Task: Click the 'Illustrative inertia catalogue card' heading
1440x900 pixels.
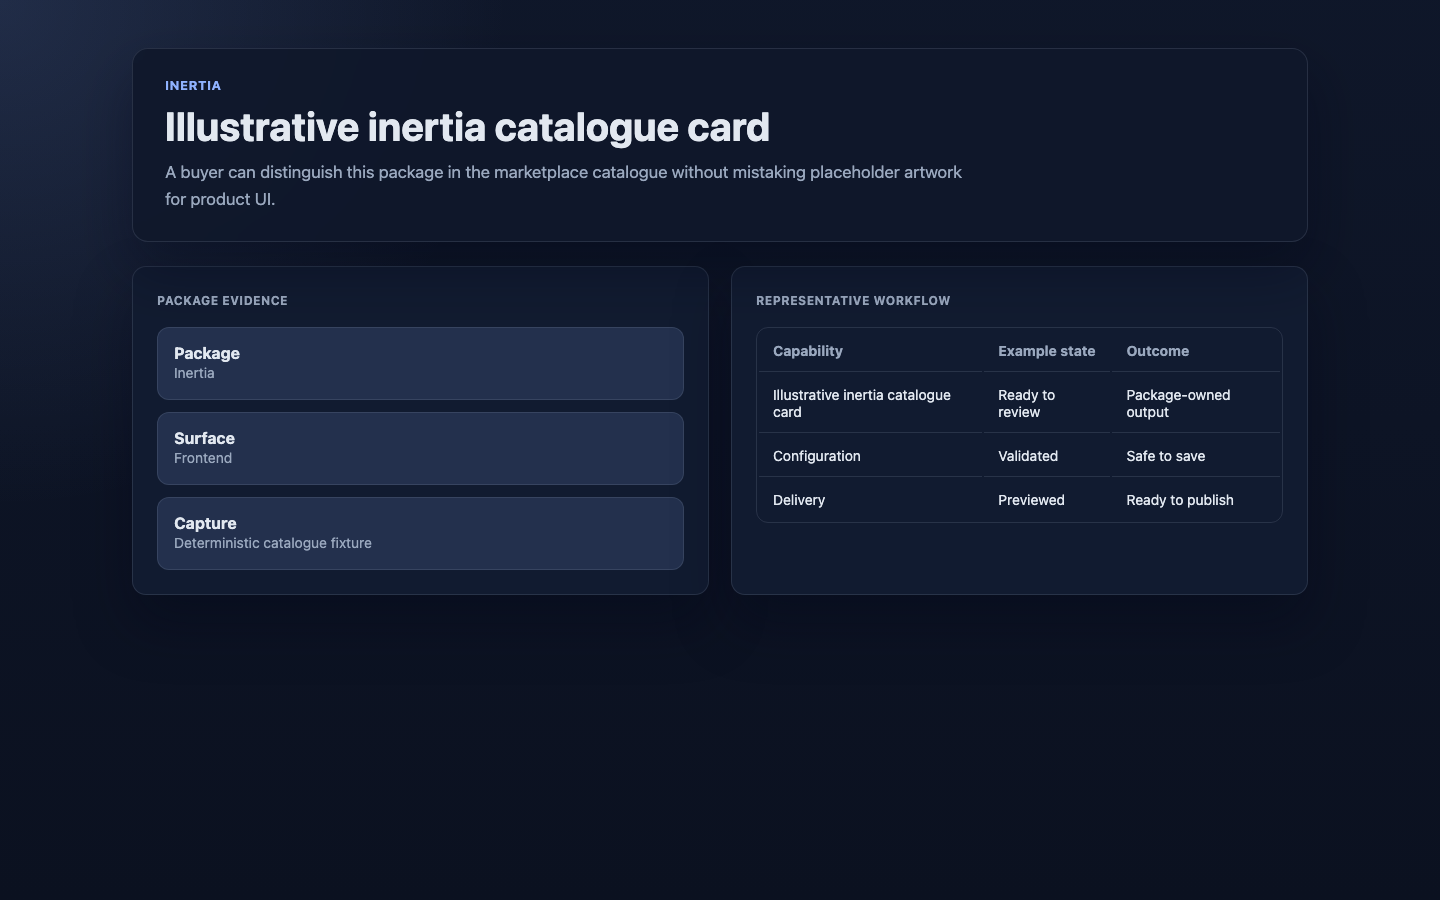Action: (467, 127)
